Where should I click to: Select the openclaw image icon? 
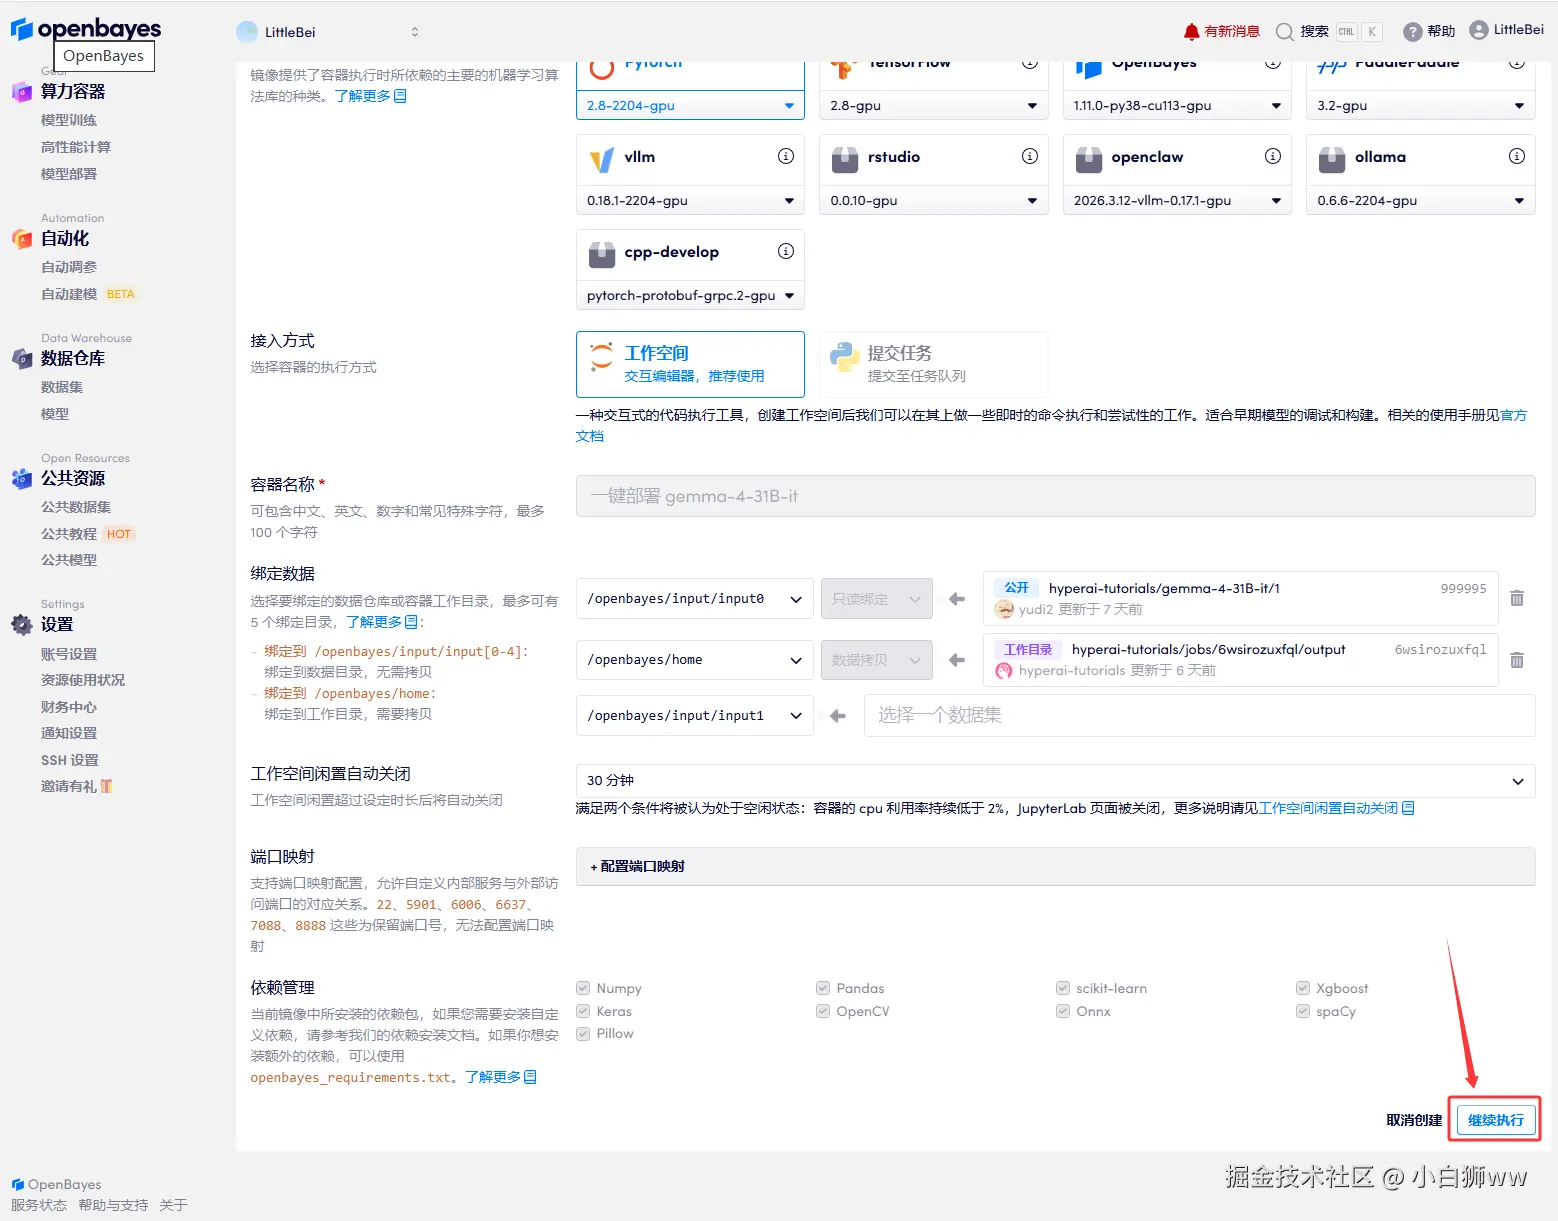click(1089, 159)
